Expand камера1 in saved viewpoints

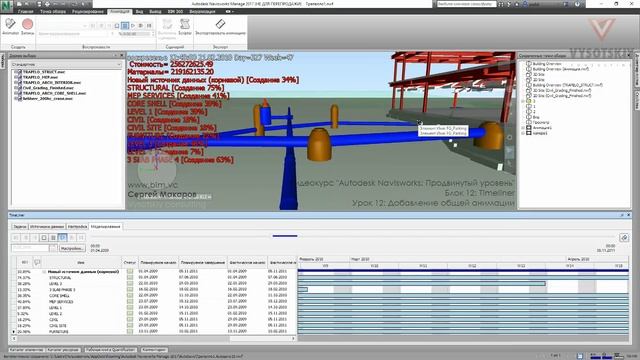[523, 133]
